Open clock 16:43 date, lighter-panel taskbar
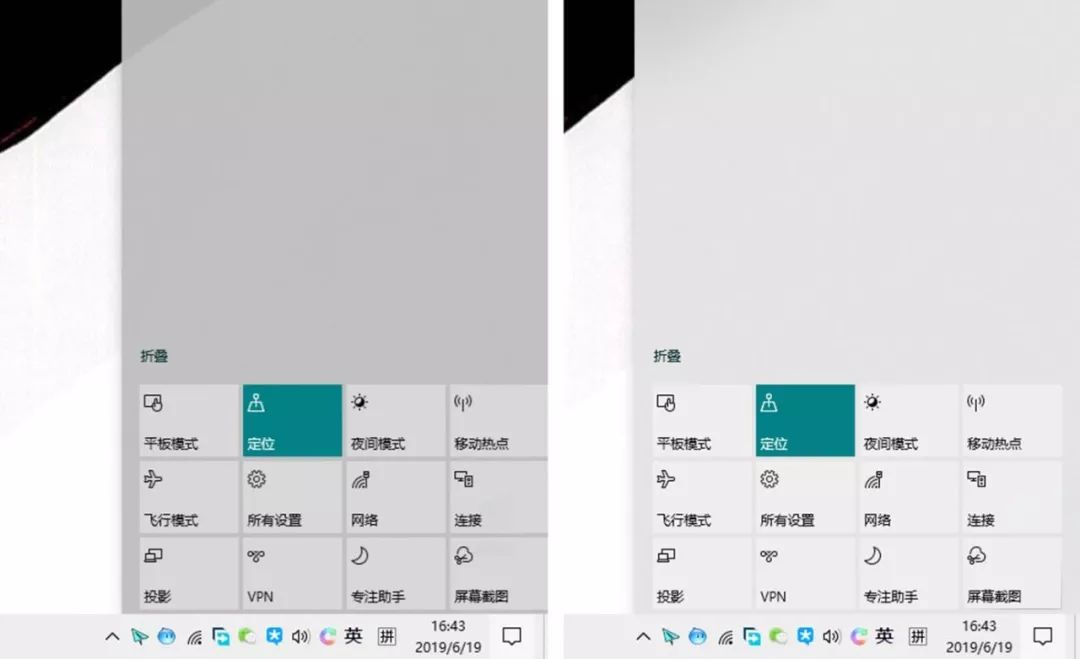Screen dimensions: 1080x659 point(979,636)
